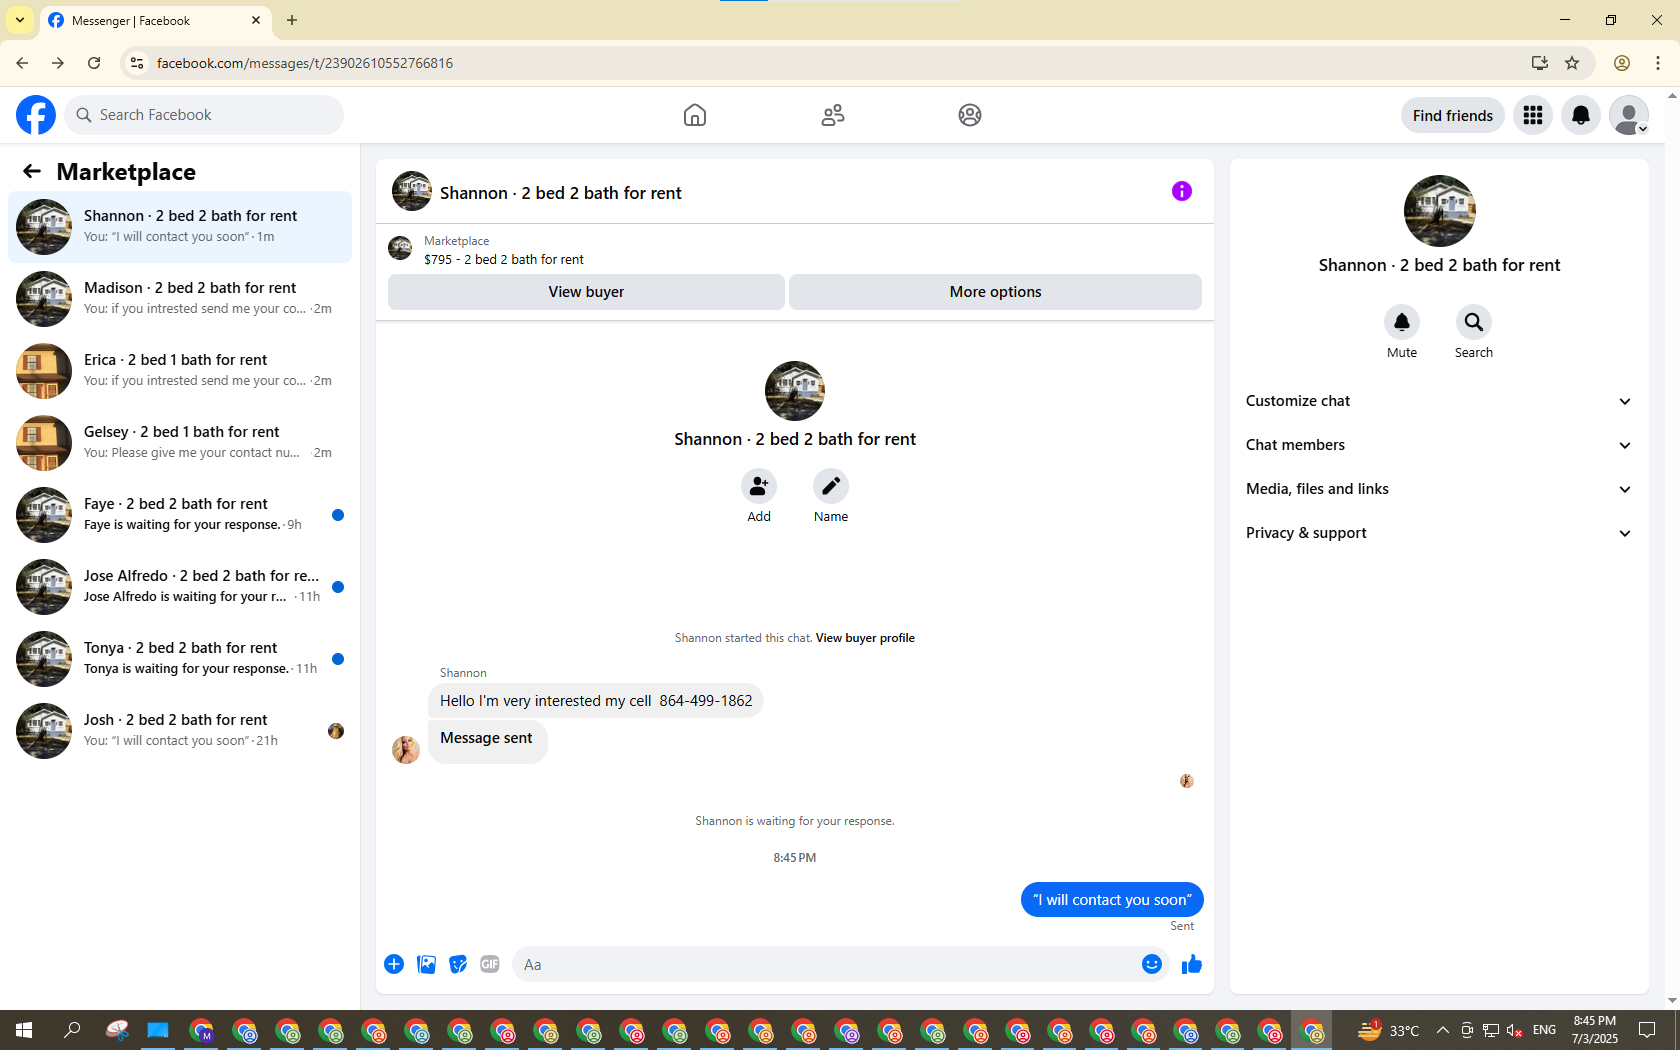Click the taskbar clock showing 8:45 PM
1680x1050 pixels.
point(1595,1030)
